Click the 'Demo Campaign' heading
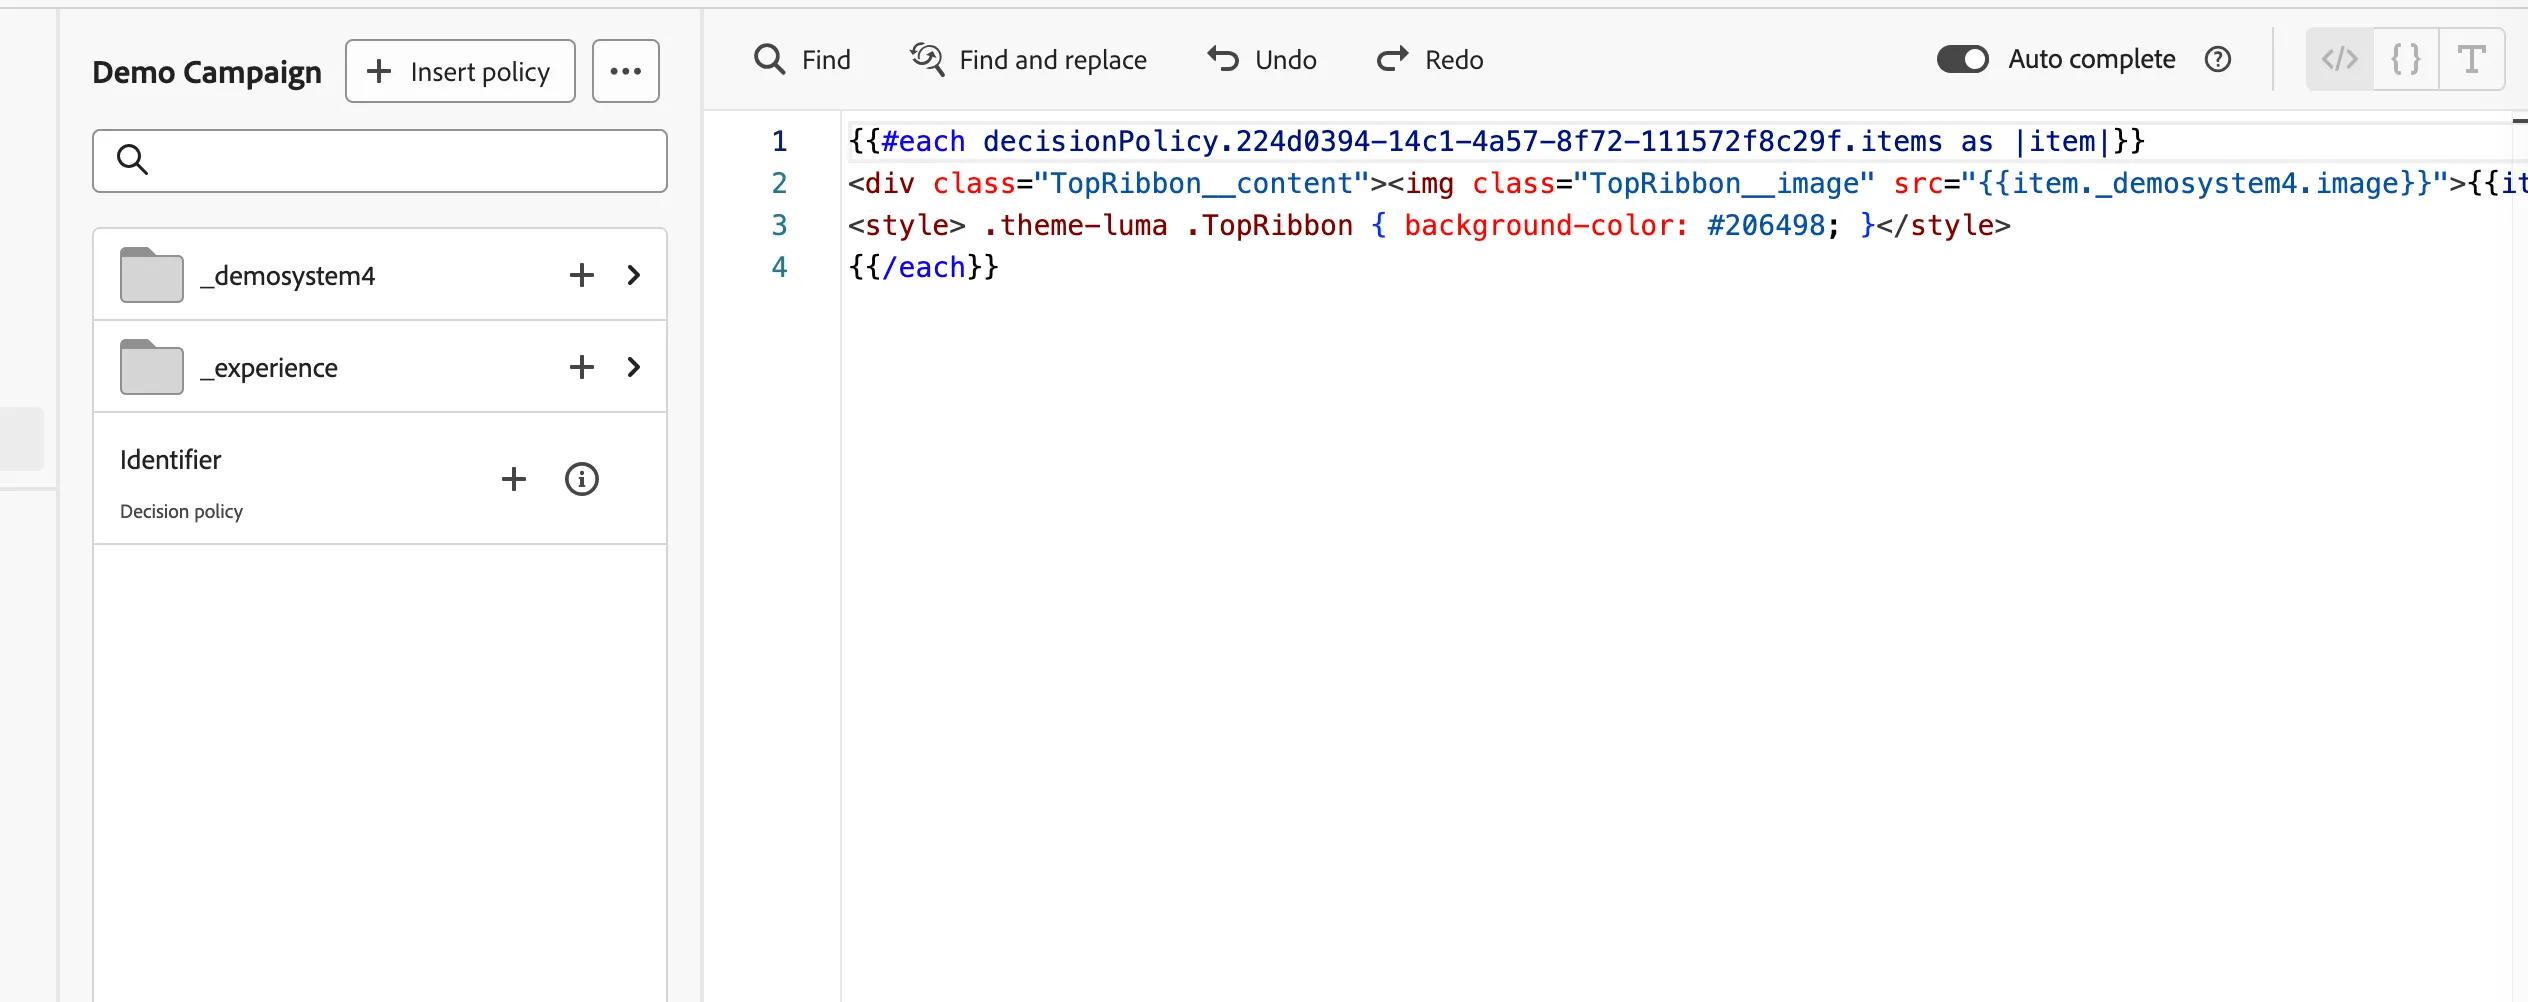2528x1002 pixels. pos(207,72)
